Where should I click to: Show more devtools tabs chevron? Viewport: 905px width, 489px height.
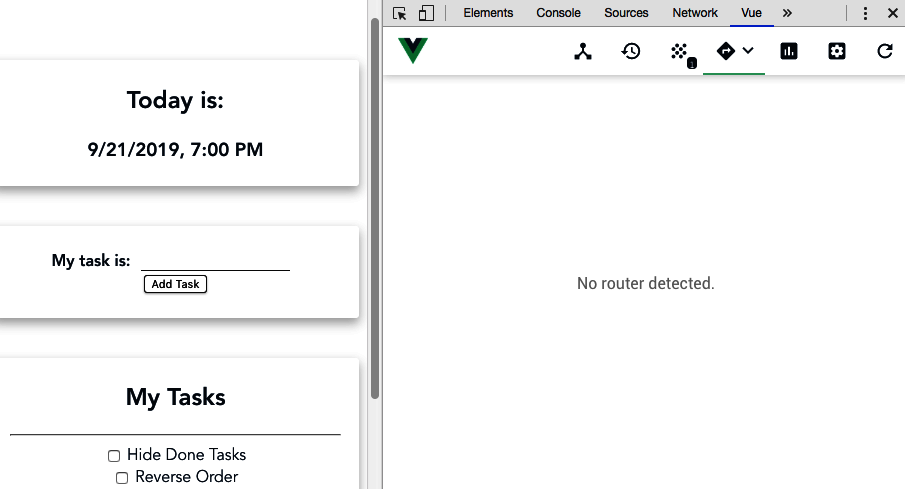[x=787, y=13]
